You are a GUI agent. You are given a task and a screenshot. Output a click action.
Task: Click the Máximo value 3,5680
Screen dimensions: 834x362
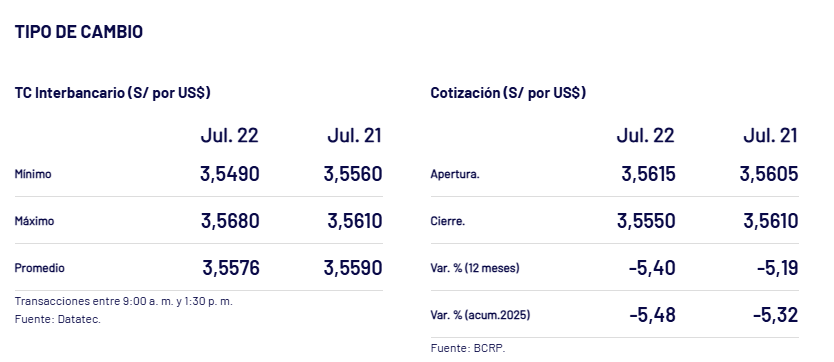click(230, 221)
